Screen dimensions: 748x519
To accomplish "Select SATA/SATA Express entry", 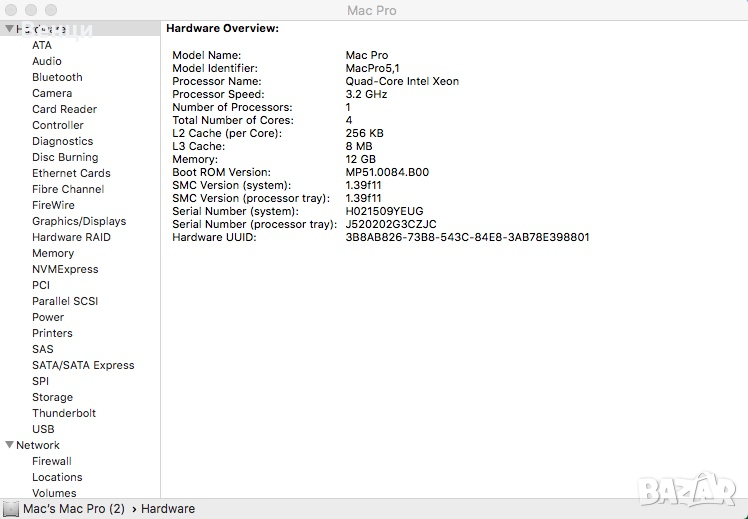I will coord(83,365).
